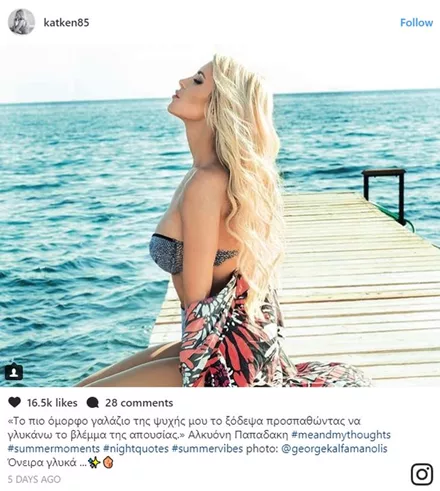Show tagged people icon on photo
440x491 pixels.
coord(14,372)
